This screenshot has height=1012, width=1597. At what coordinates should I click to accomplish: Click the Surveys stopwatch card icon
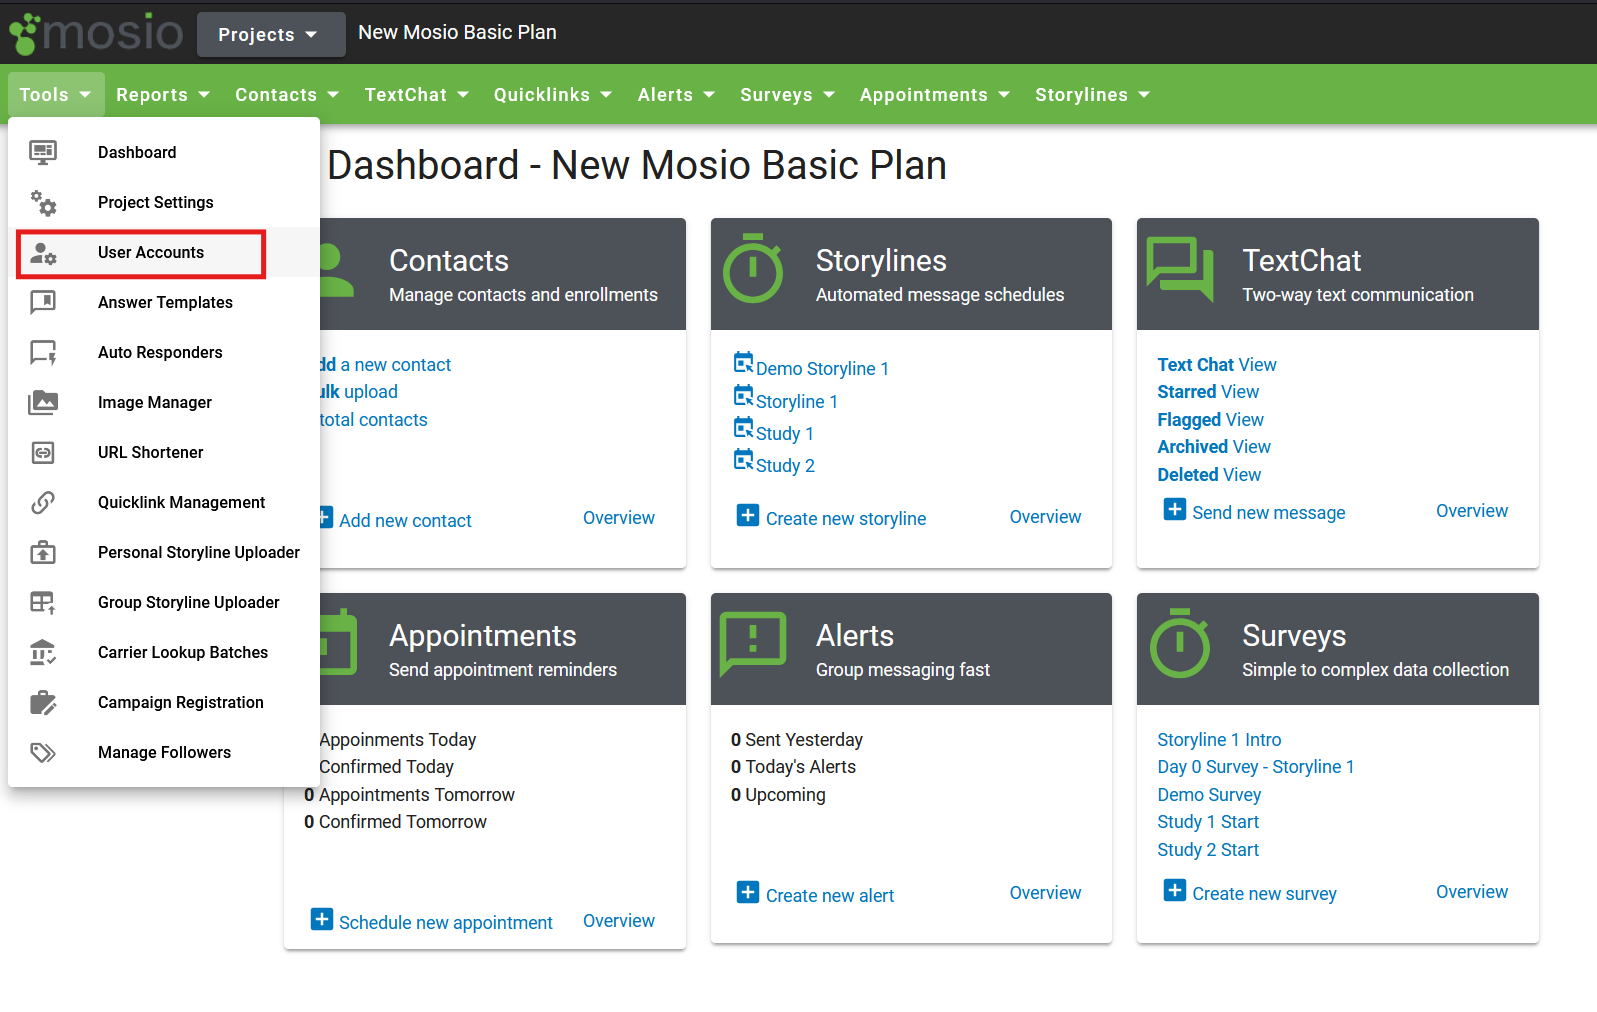(x=1180, y=643)
